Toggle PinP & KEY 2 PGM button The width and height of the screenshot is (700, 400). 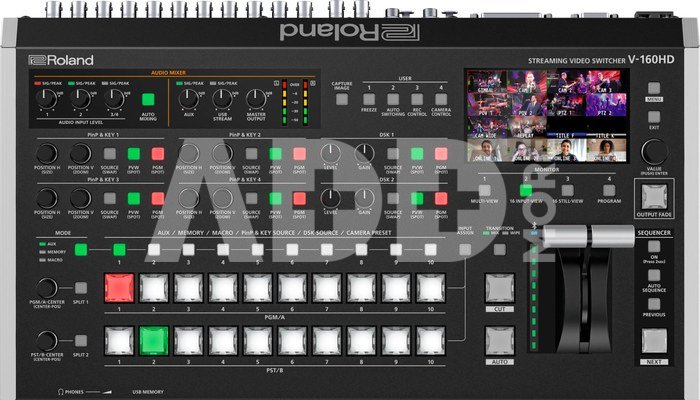tap(300, 154)
